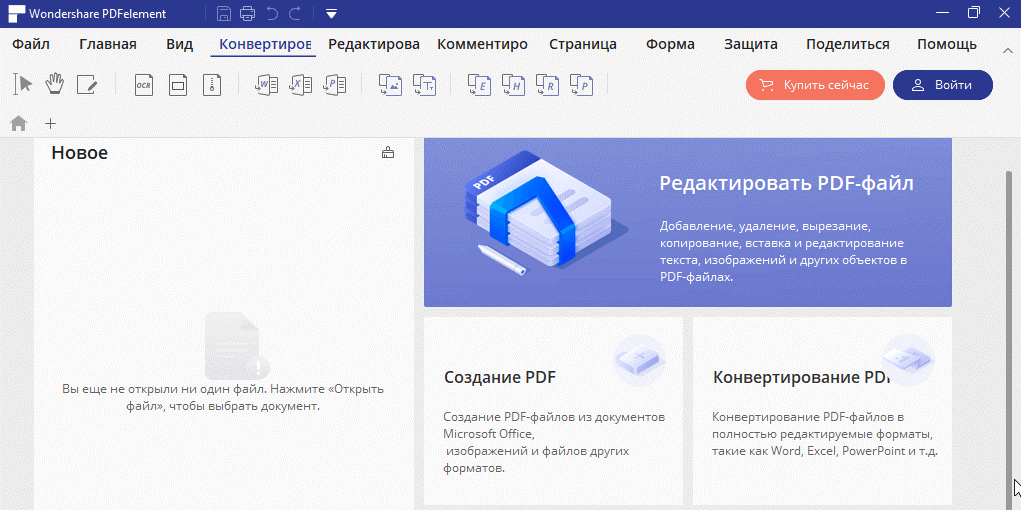Convert PDF to image
The height and width of the screenshot is (510, 1021).
tap(391, 85)
